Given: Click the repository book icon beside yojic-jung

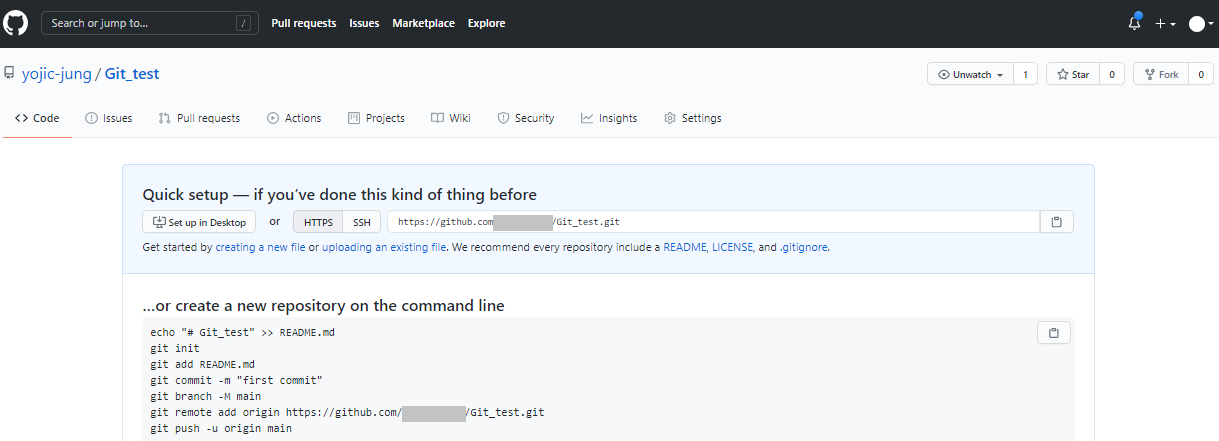Looking at the screenshot, I should point(9,74).
